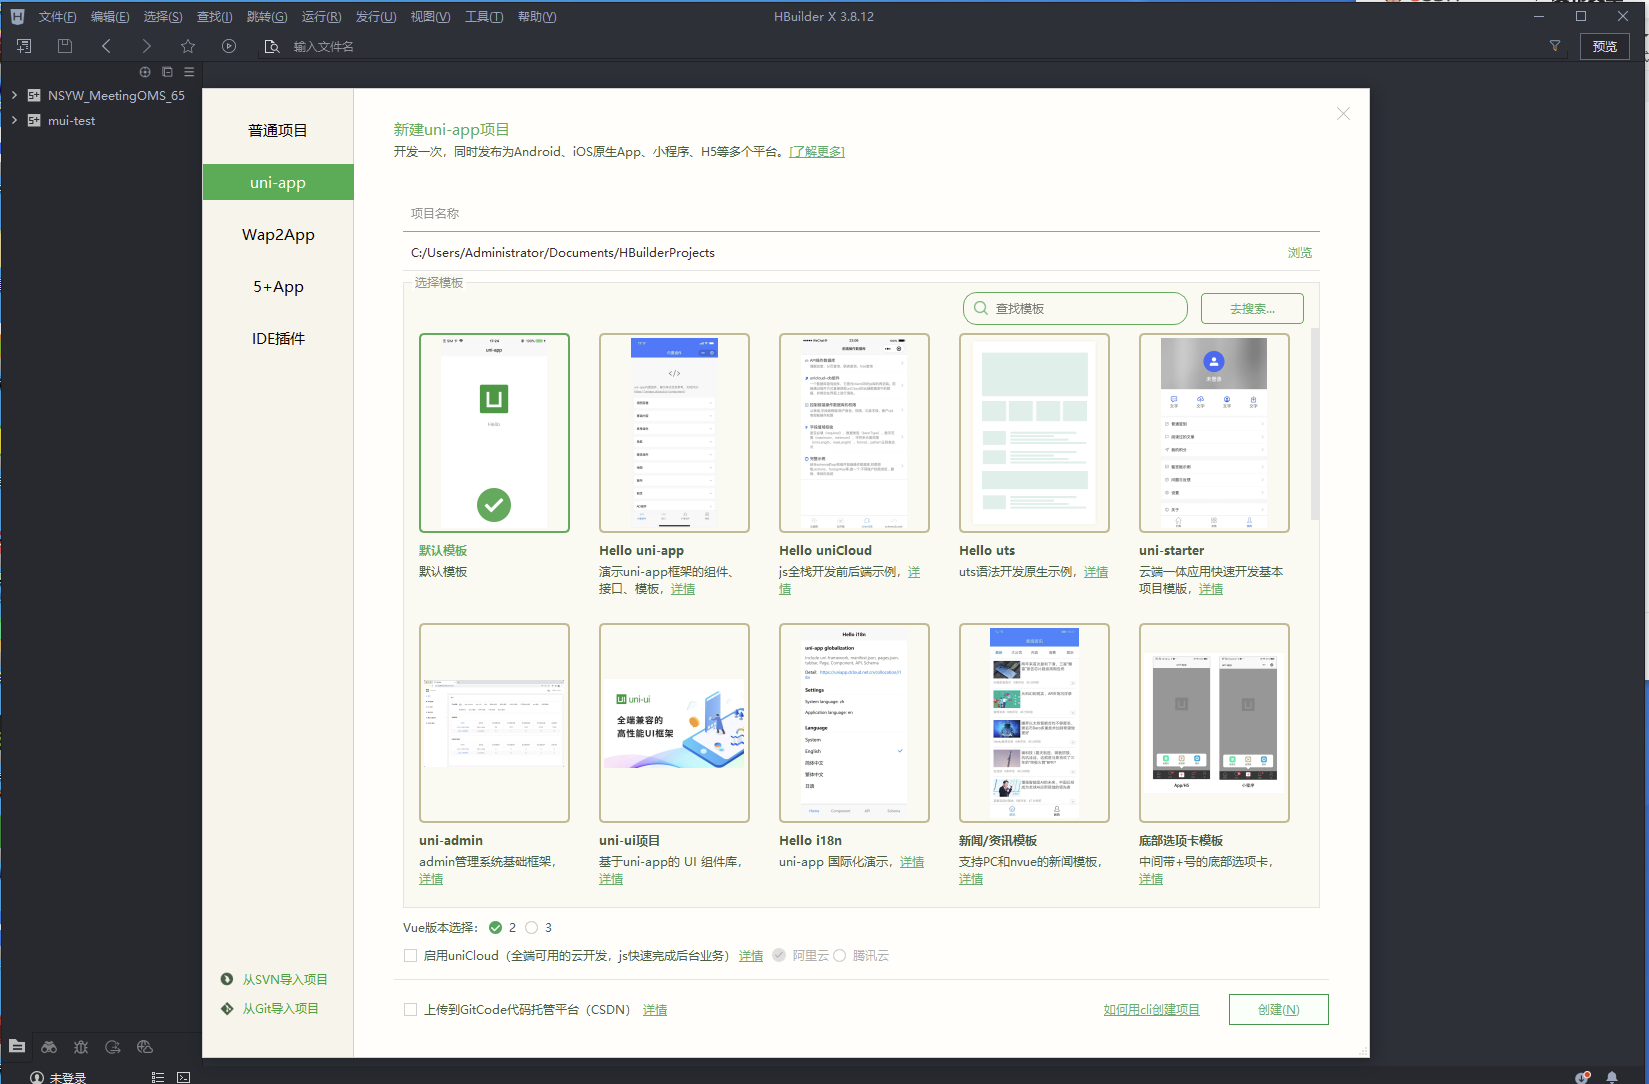Click the 未登录 user account icon

point(37,1077)
